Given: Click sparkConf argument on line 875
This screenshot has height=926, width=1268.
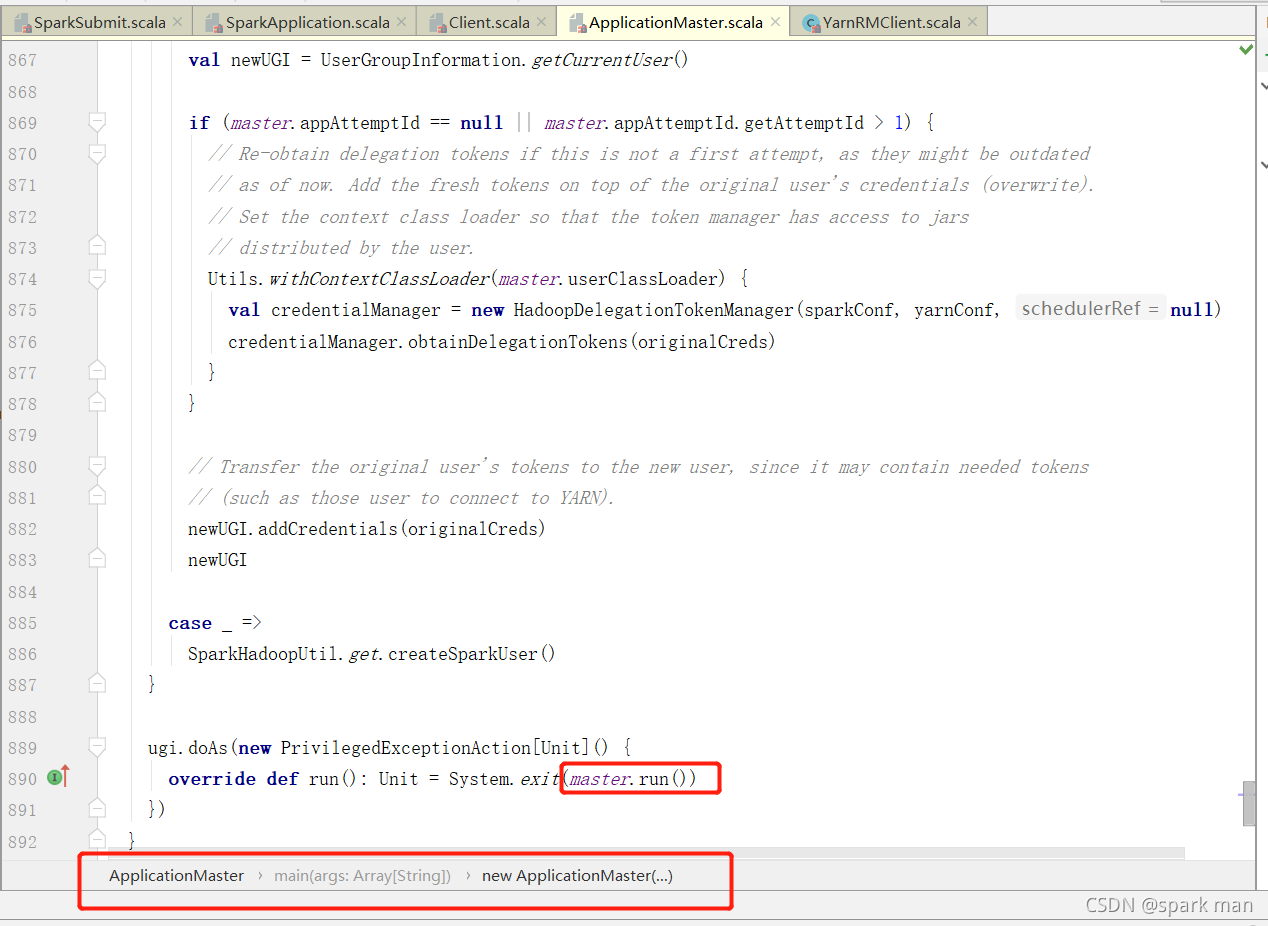Looking at the screenshot, I should point(848,310).
